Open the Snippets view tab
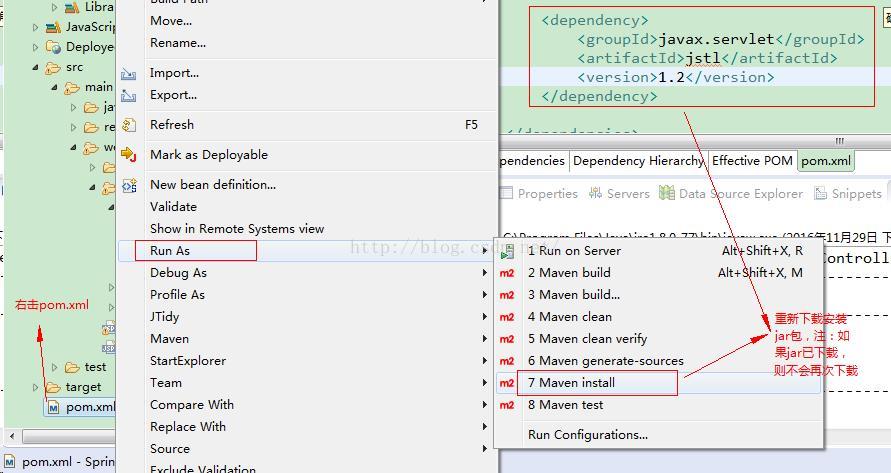 click(x=848, y=194)
